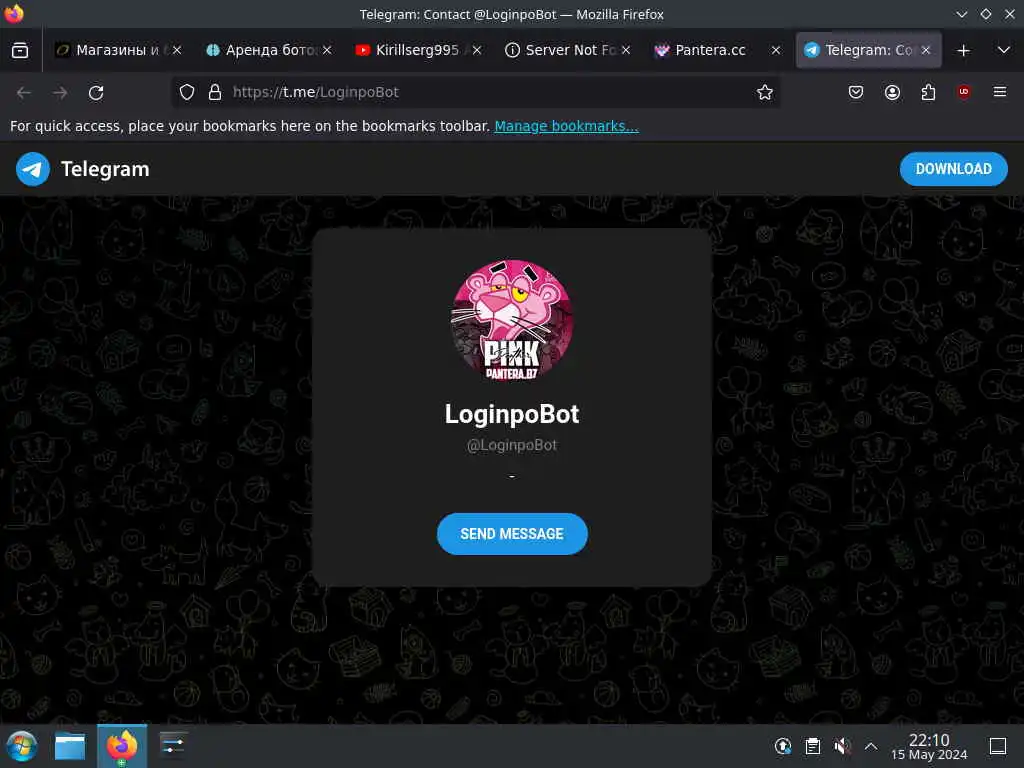Image resolution: width=1024 pixels, height=768 pixels.
Task: Open the clock showing 22:10
Action: (929, 746)
